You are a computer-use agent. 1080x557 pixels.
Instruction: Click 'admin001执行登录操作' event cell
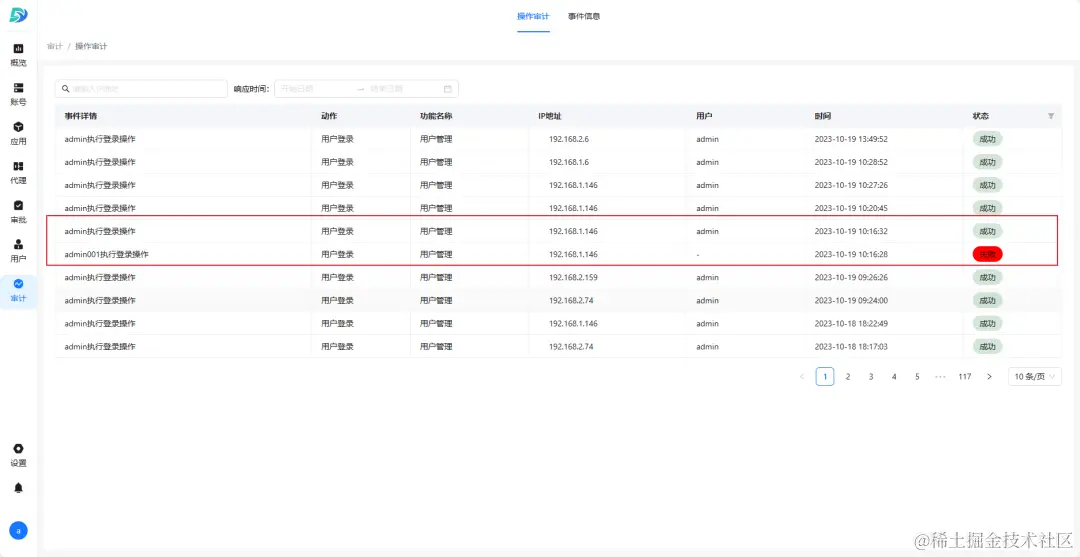107,254
